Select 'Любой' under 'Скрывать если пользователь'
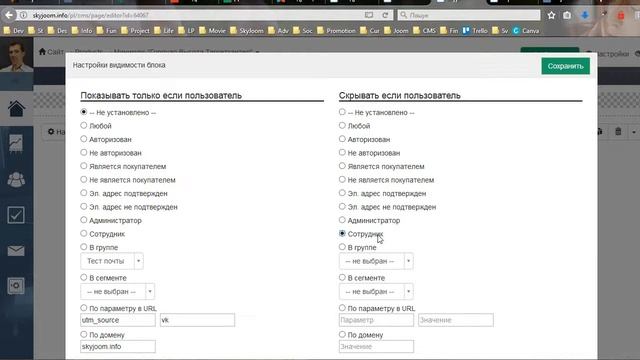This screenshot has width=640, height=360. (342, 125)
